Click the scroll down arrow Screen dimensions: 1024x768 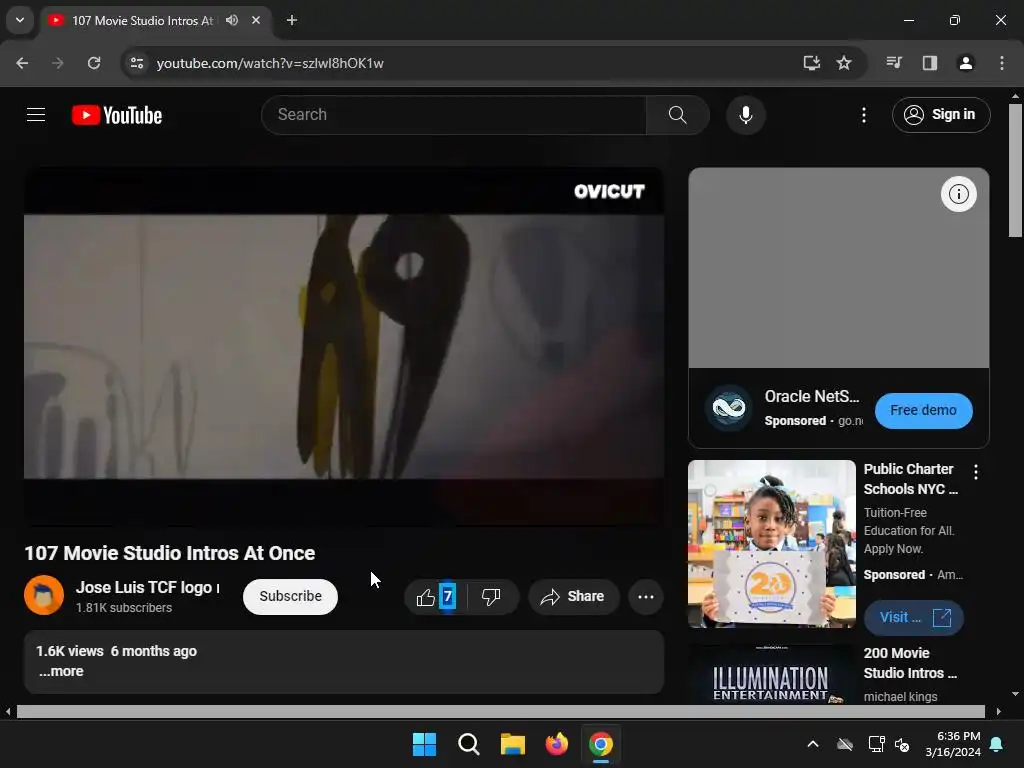1015,694
